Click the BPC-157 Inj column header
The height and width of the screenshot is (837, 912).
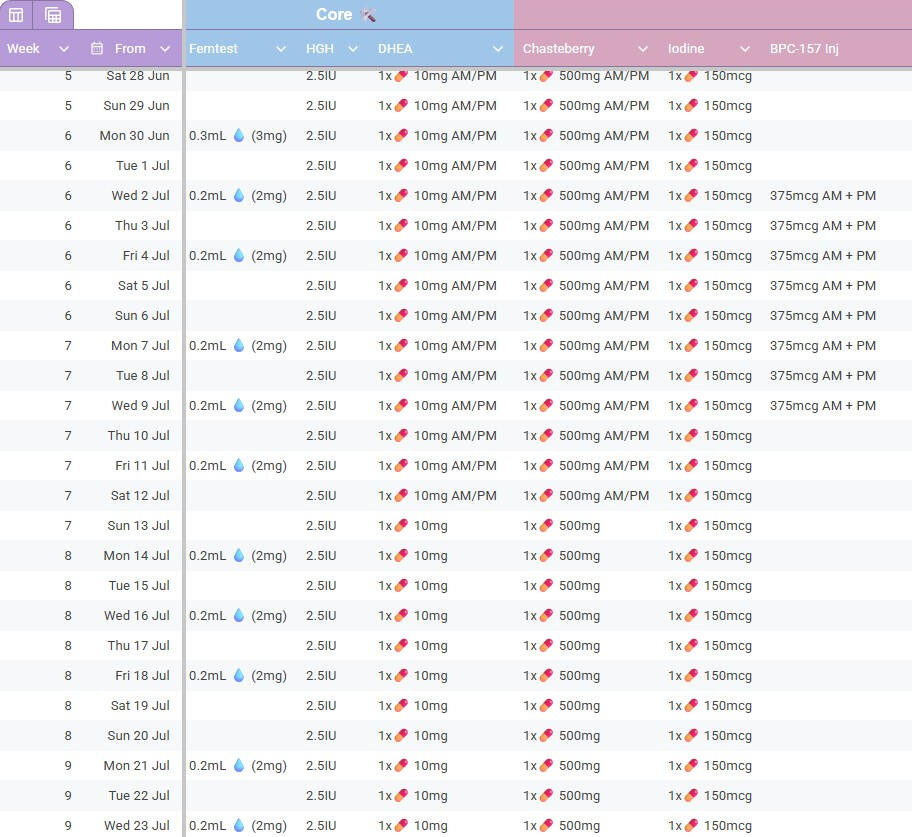coord(804,49)
